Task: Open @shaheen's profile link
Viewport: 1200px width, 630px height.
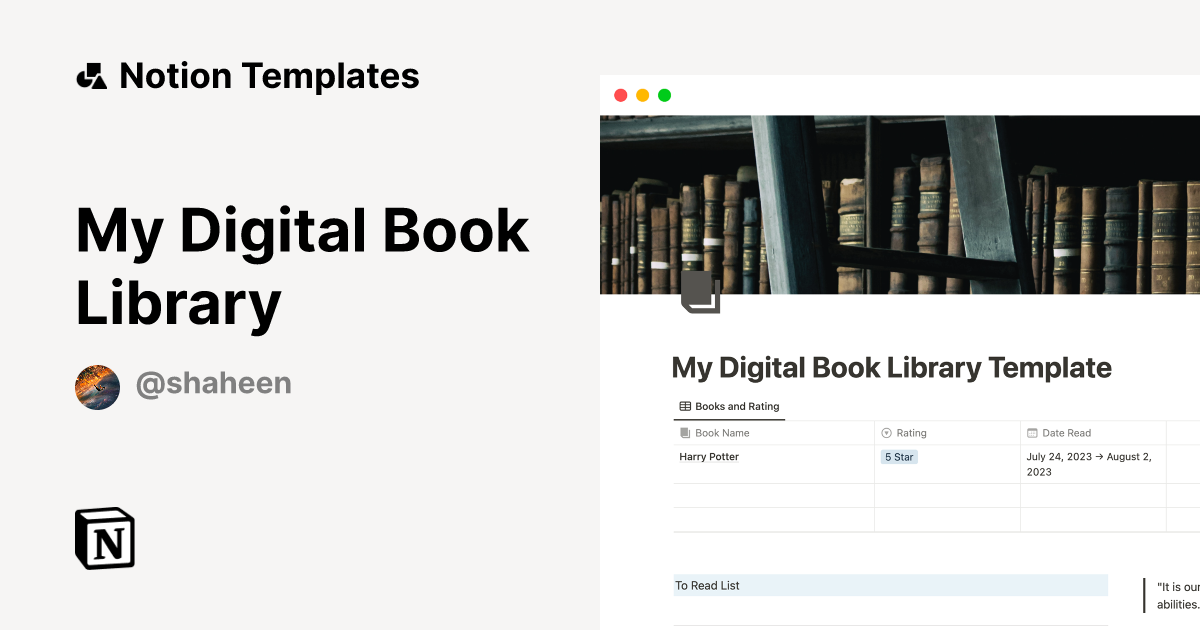Action: (213, 384)
